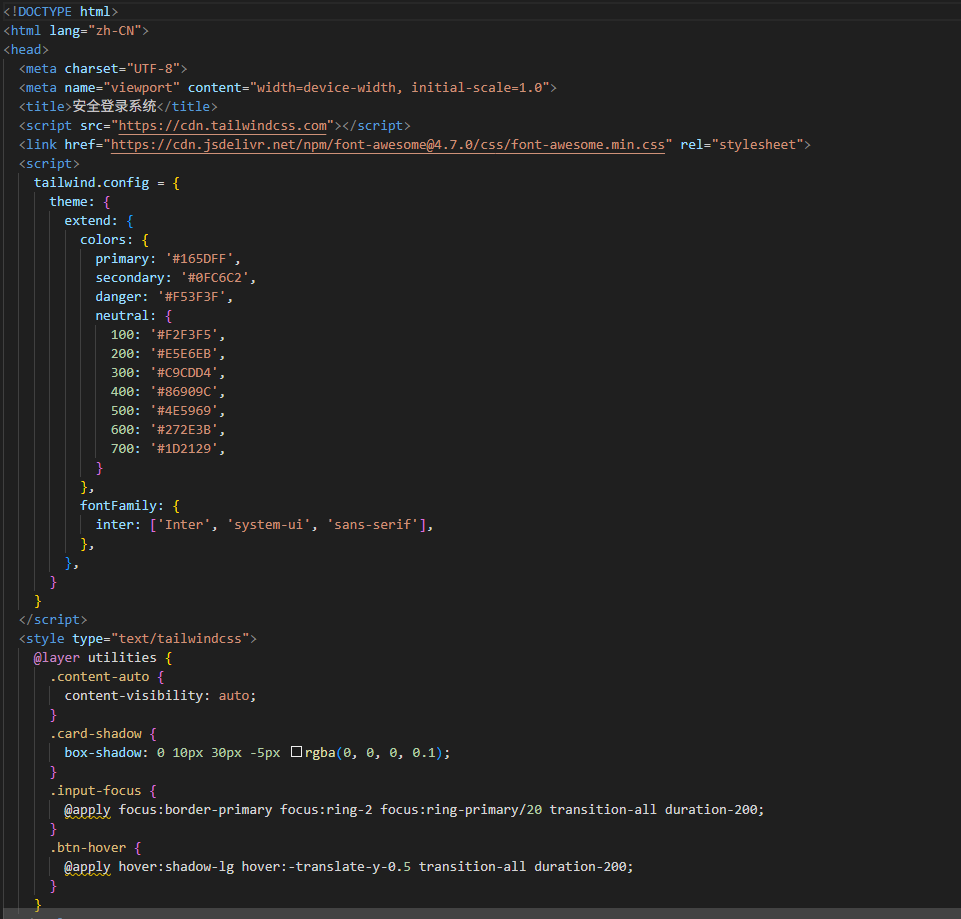961x919 pixels.
Task: Click the neutral 500 value '#4E5969'
Action: click(184, 411)
